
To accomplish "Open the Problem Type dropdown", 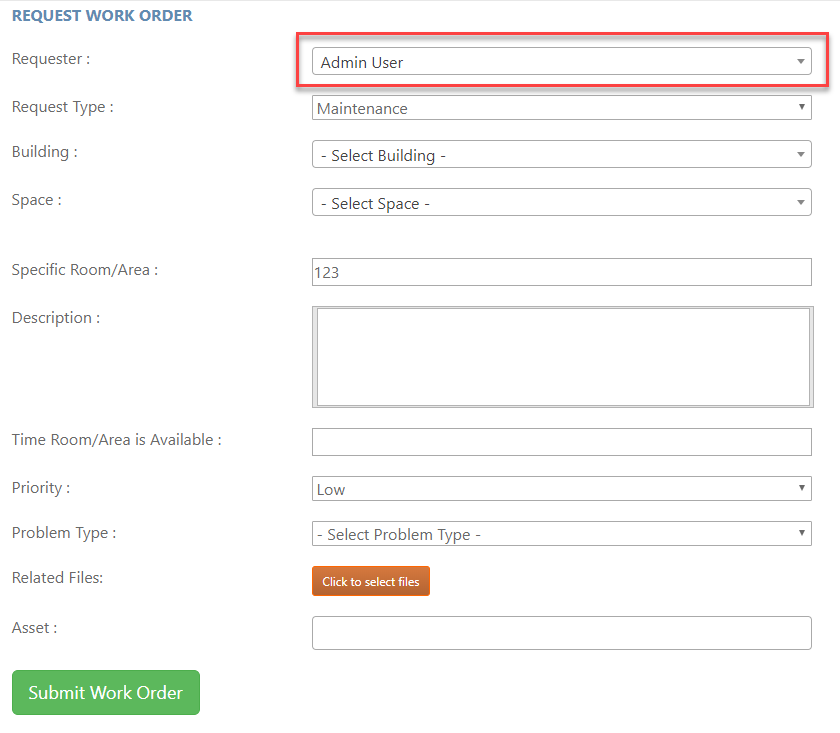I will tap(560, 534).
